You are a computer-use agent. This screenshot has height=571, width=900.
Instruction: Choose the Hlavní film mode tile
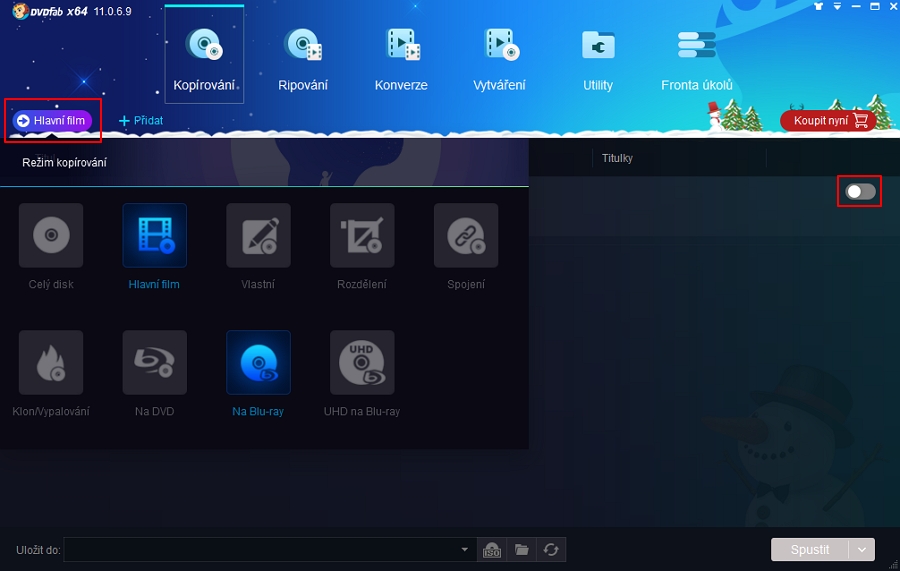click(154, 235)
